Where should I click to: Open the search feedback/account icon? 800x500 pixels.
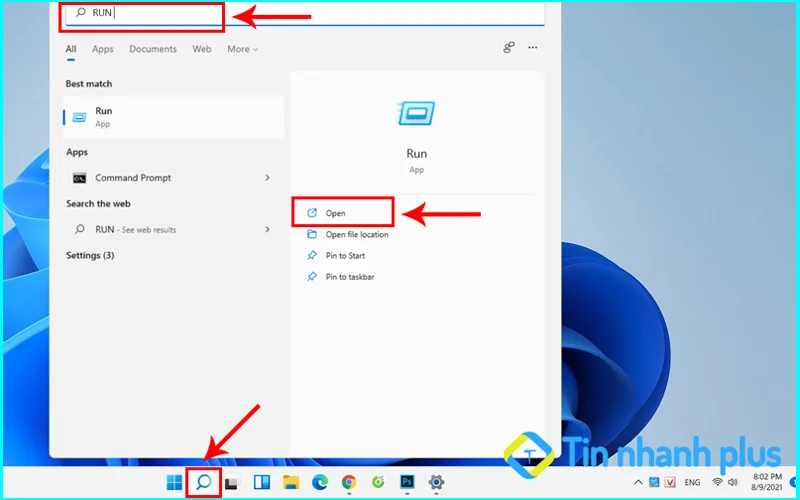tap(509, 47)
